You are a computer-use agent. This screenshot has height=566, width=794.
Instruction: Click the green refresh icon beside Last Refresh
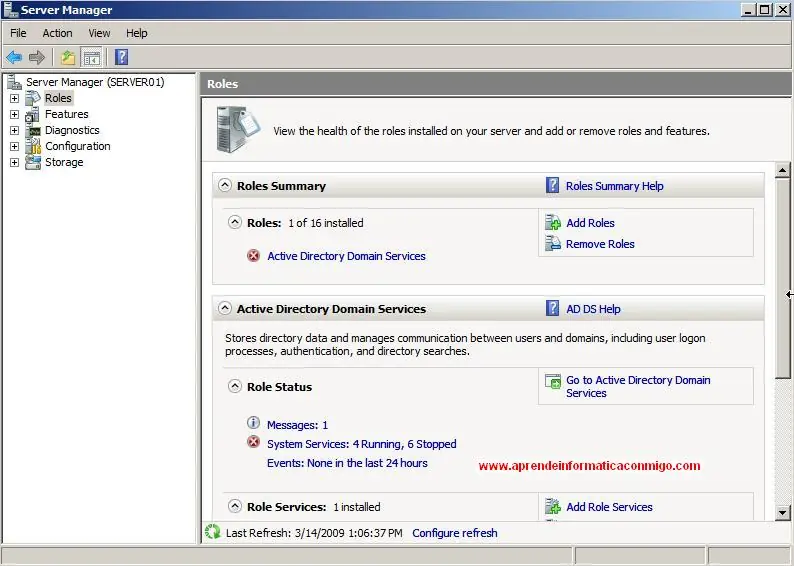tap(213, 532)
